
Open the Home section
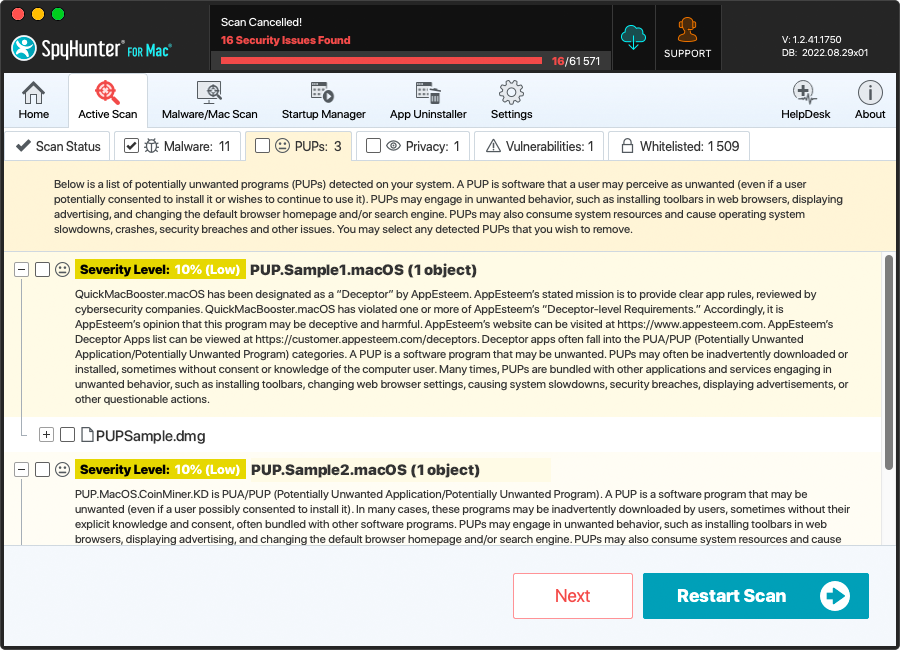[x=33, y=101]
